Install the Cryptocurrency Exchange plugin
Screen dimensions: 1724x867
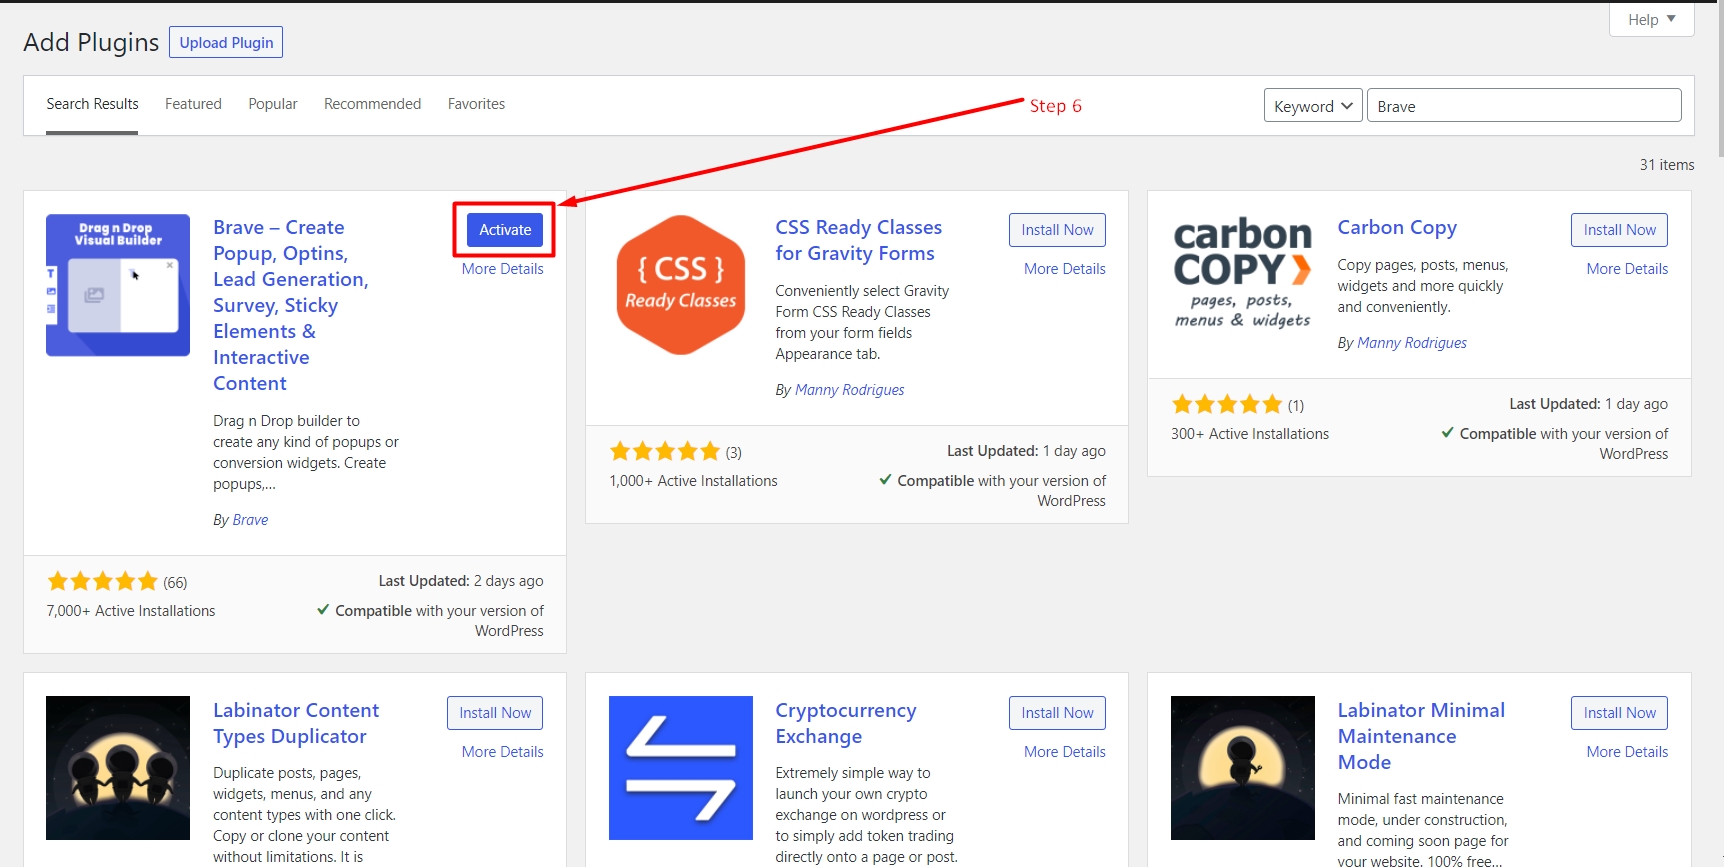coord(1057,713)
